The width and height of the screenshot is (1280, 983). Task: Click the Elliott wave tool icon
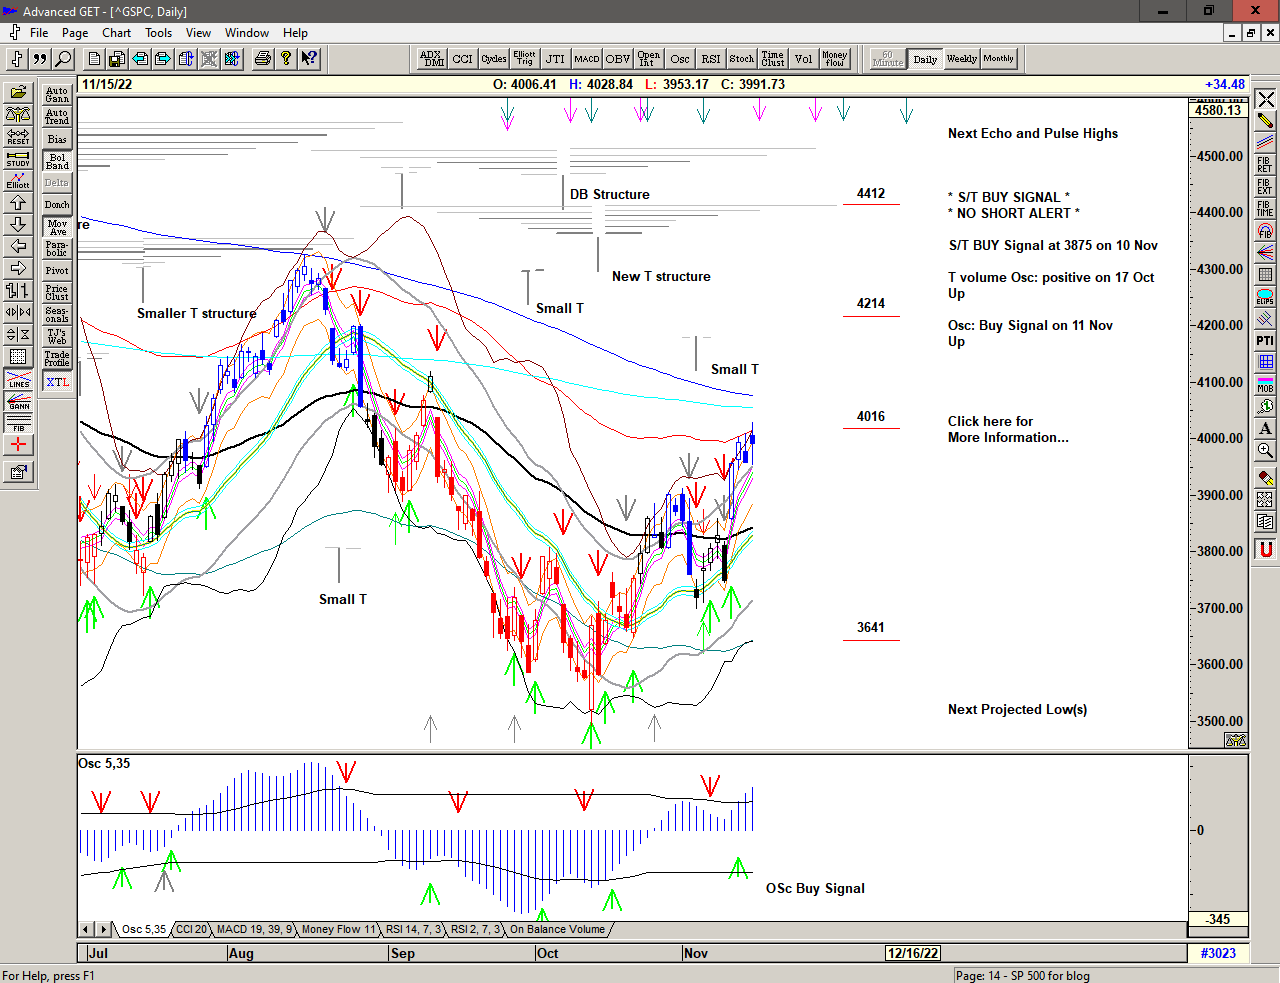pos(18,181)
